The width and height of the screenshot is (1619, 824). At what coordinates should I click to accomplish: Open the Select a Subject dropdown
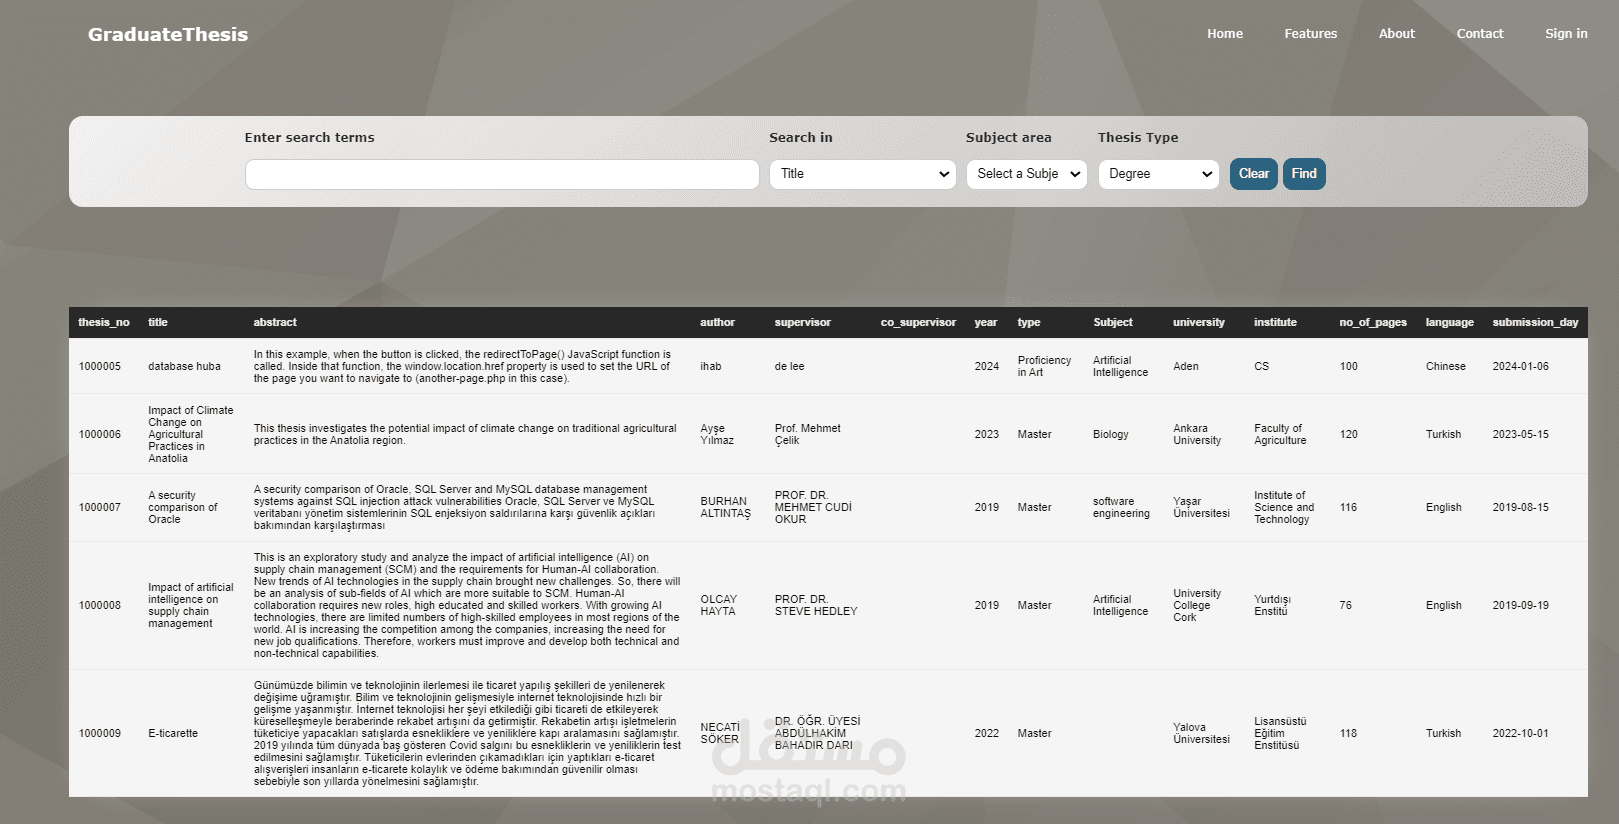click(x=1027, y=174)
